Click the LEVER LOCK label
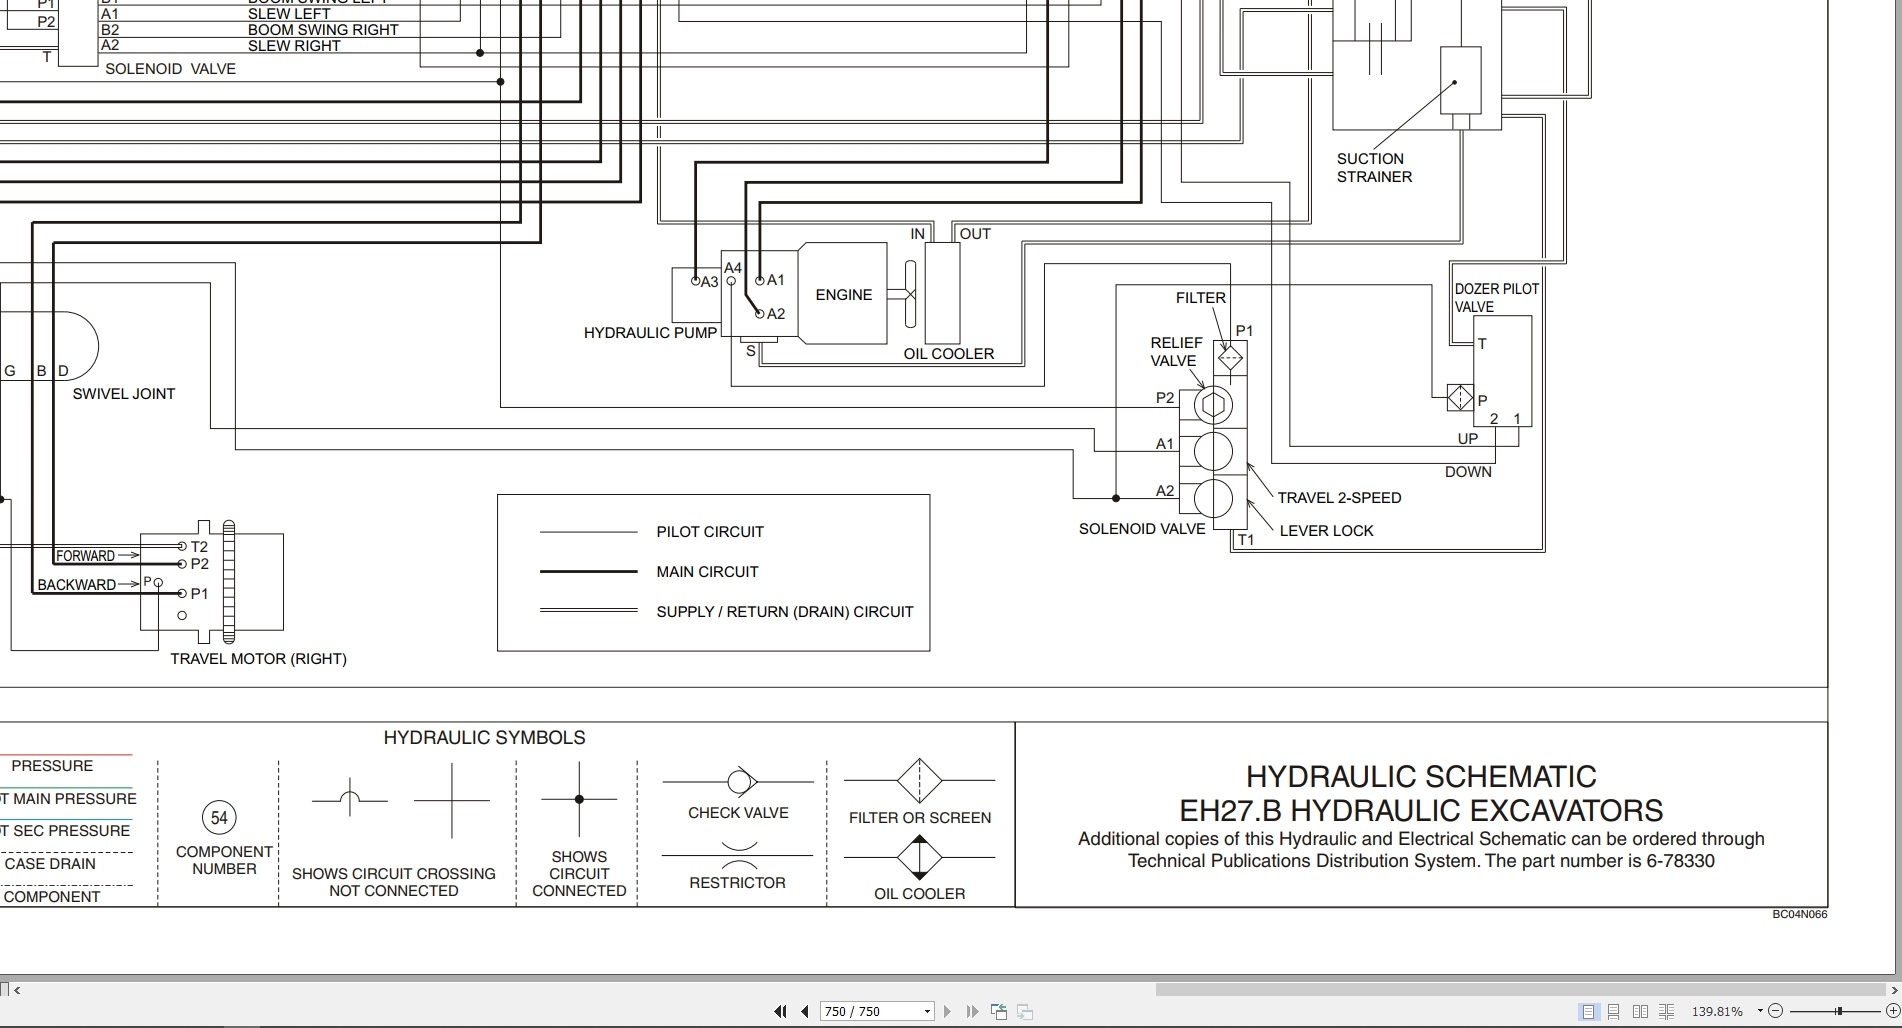Viewport: 1902px width, 1028px height. click(x=1326, y=531)
